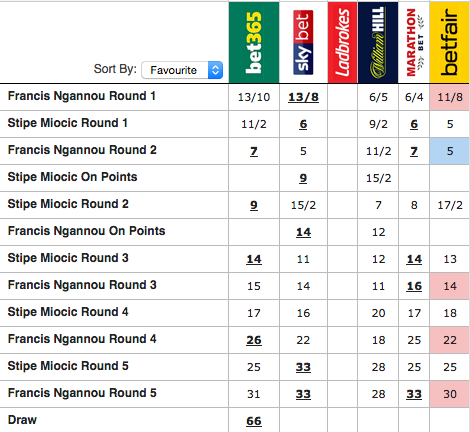This screenshot has width=470, height=432.
Task: Click the Francis Ngannou Round 1 label
Action: tap(82, 96)
